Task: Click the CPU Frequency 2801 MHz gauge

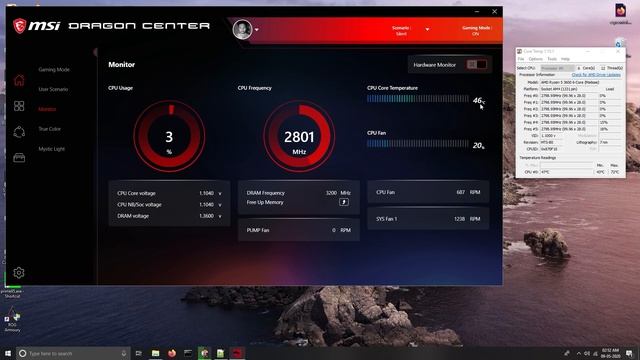Action: coord(299,136)
